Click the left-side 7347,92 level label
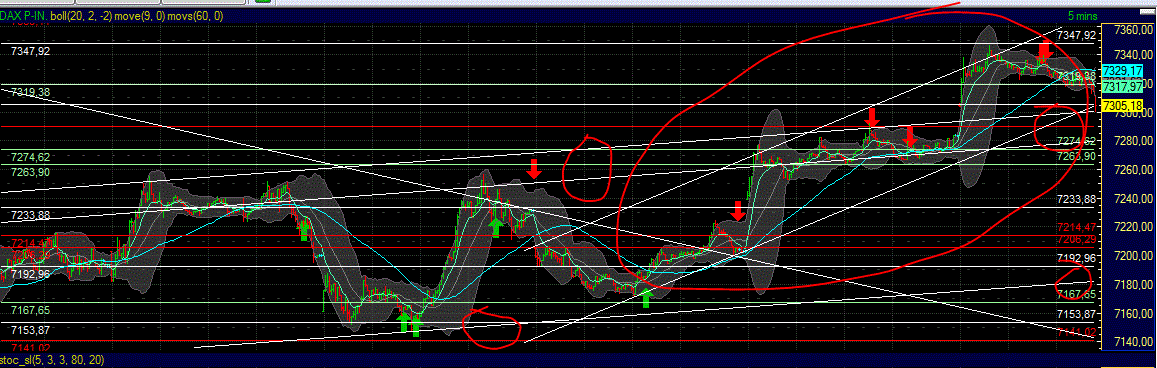1157x368 pixels. (x=30, y=51)
